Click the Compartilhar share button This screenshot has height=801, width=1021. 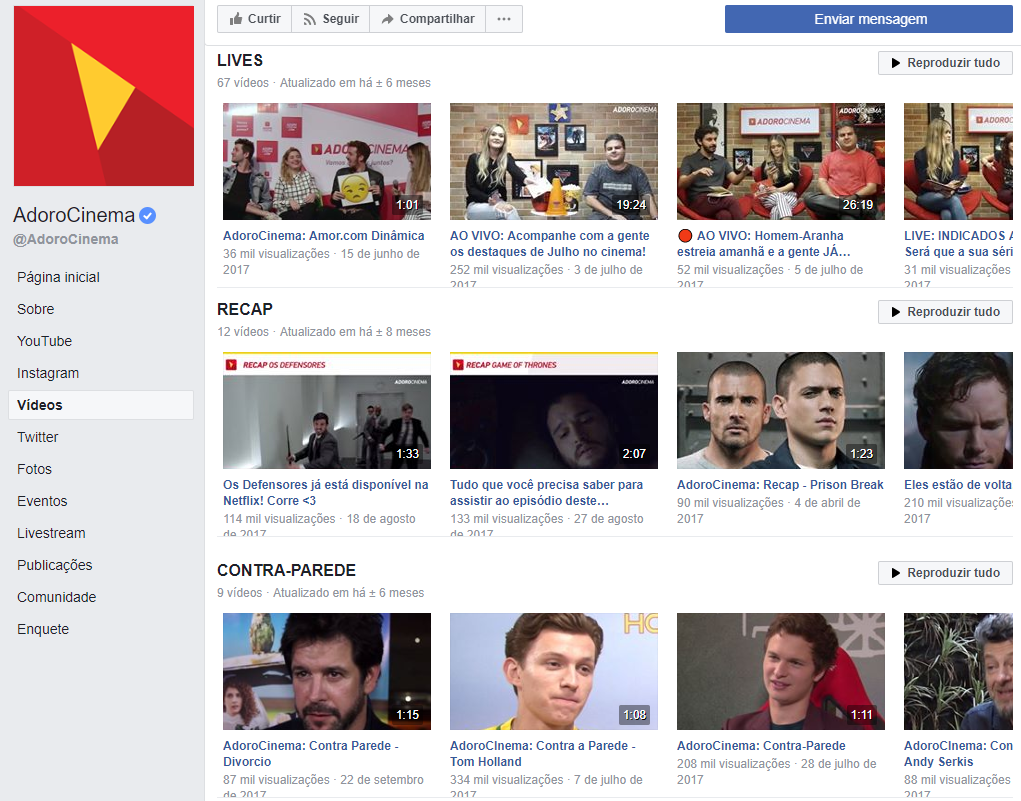coord(428,19)
